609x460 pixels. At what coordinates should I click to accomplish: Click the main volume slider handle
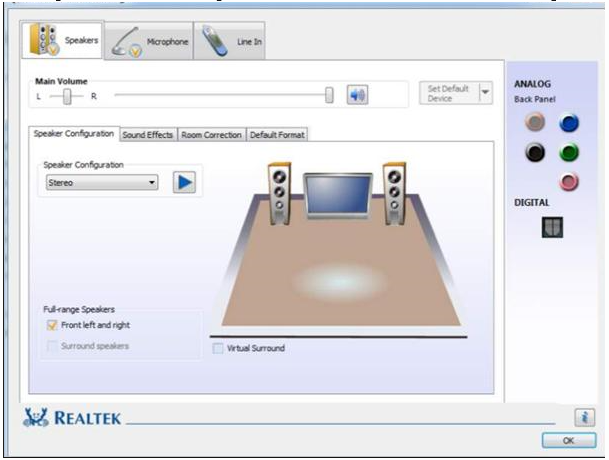point(329,95)
